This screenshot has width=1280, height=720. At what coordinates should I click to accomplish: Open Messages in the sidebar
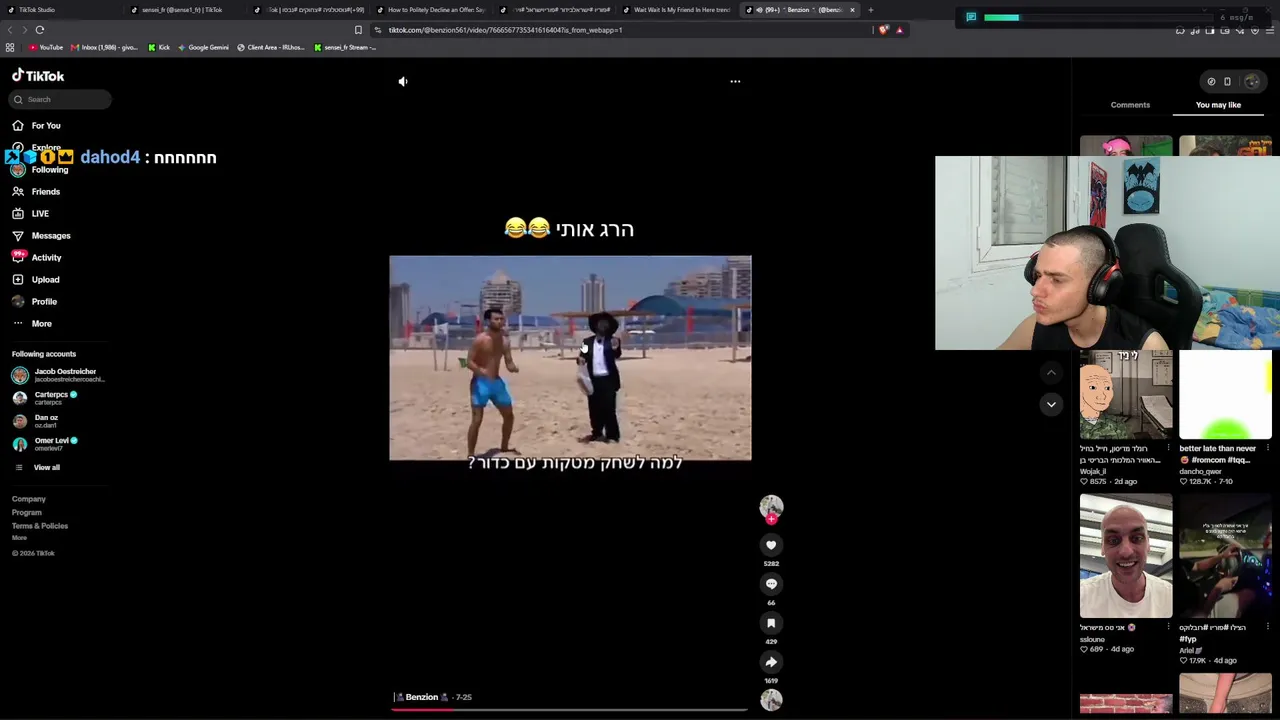pyautogui.click(x=51, y=236)
